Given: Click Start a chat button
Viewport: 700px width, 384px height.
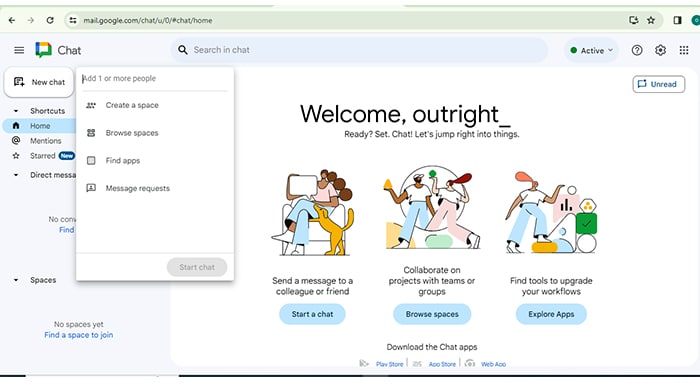Looking at the screenshot, I should (x=312, y=314).
